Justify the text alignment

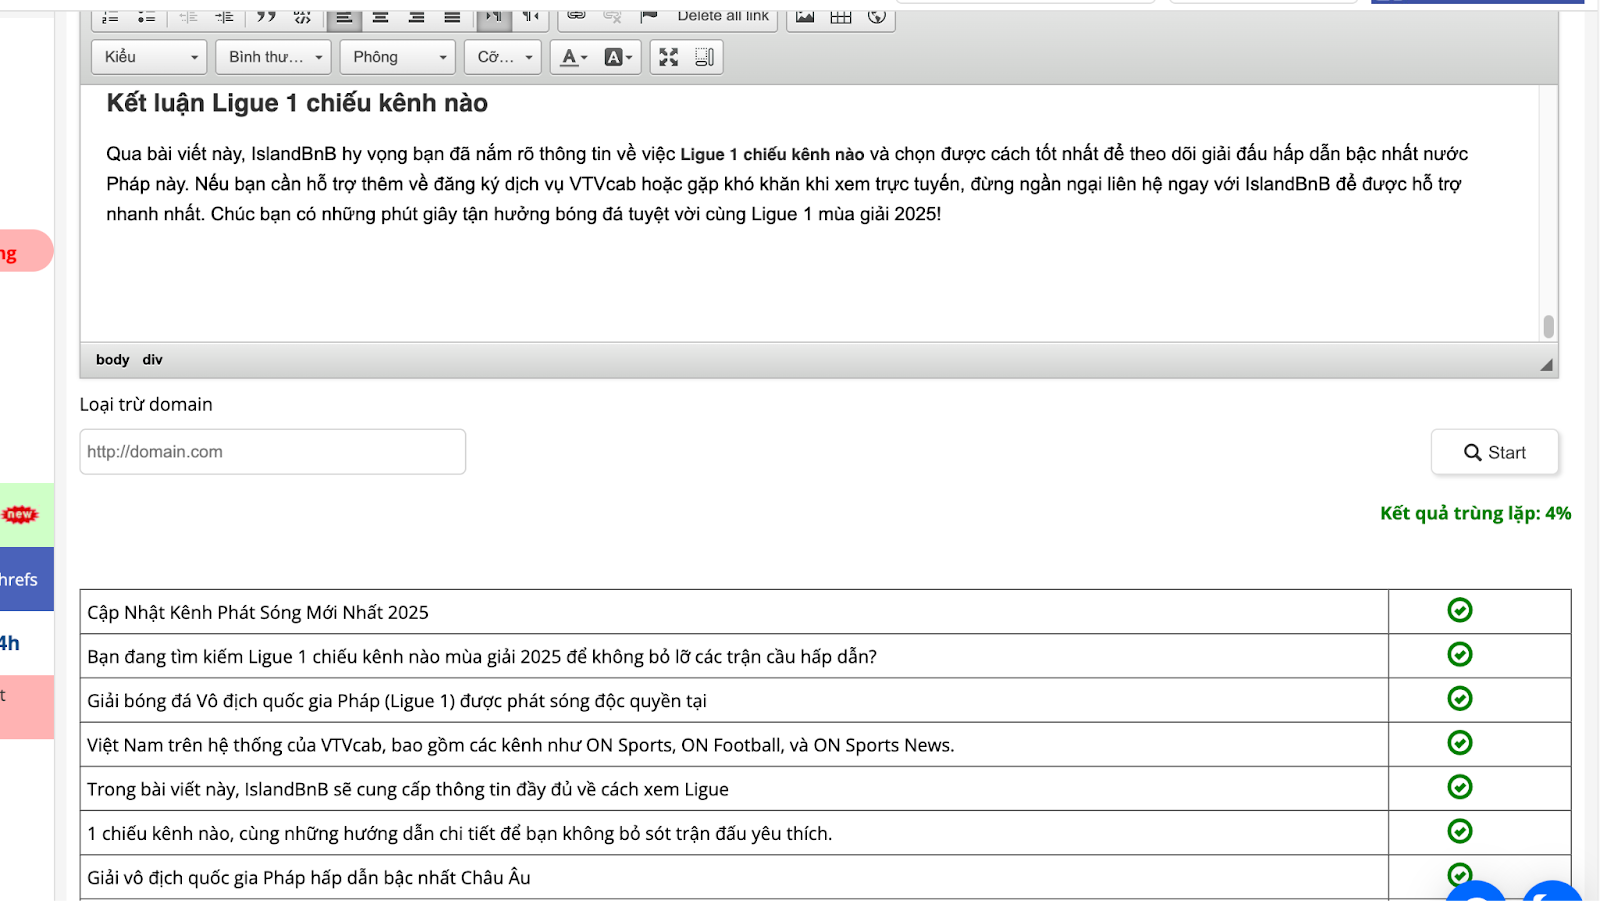coord(452,17)
